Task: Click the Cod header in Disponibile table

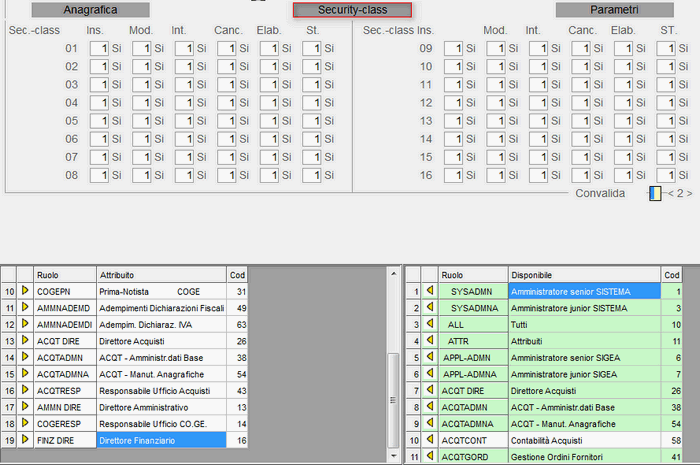Action: pyautogui.click(x=671, y=275)
